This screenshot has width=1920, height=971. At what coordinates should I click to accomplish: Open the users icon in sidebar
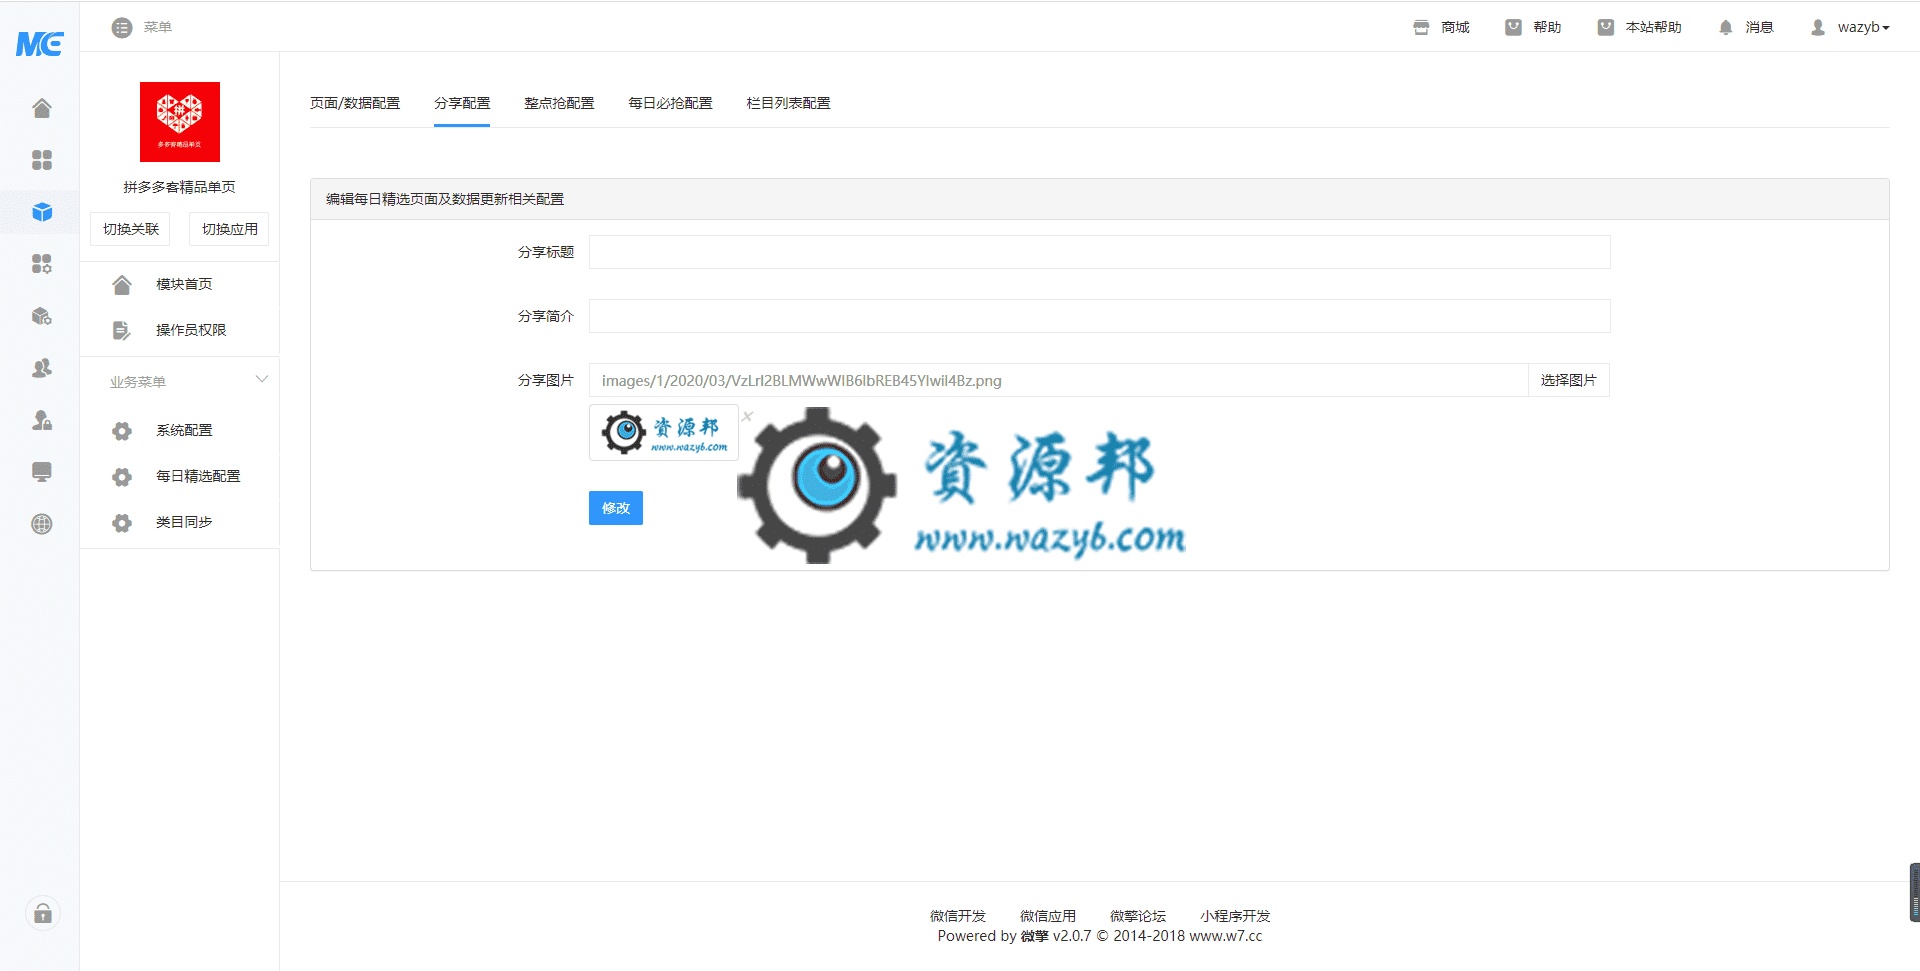pos(42,368)
